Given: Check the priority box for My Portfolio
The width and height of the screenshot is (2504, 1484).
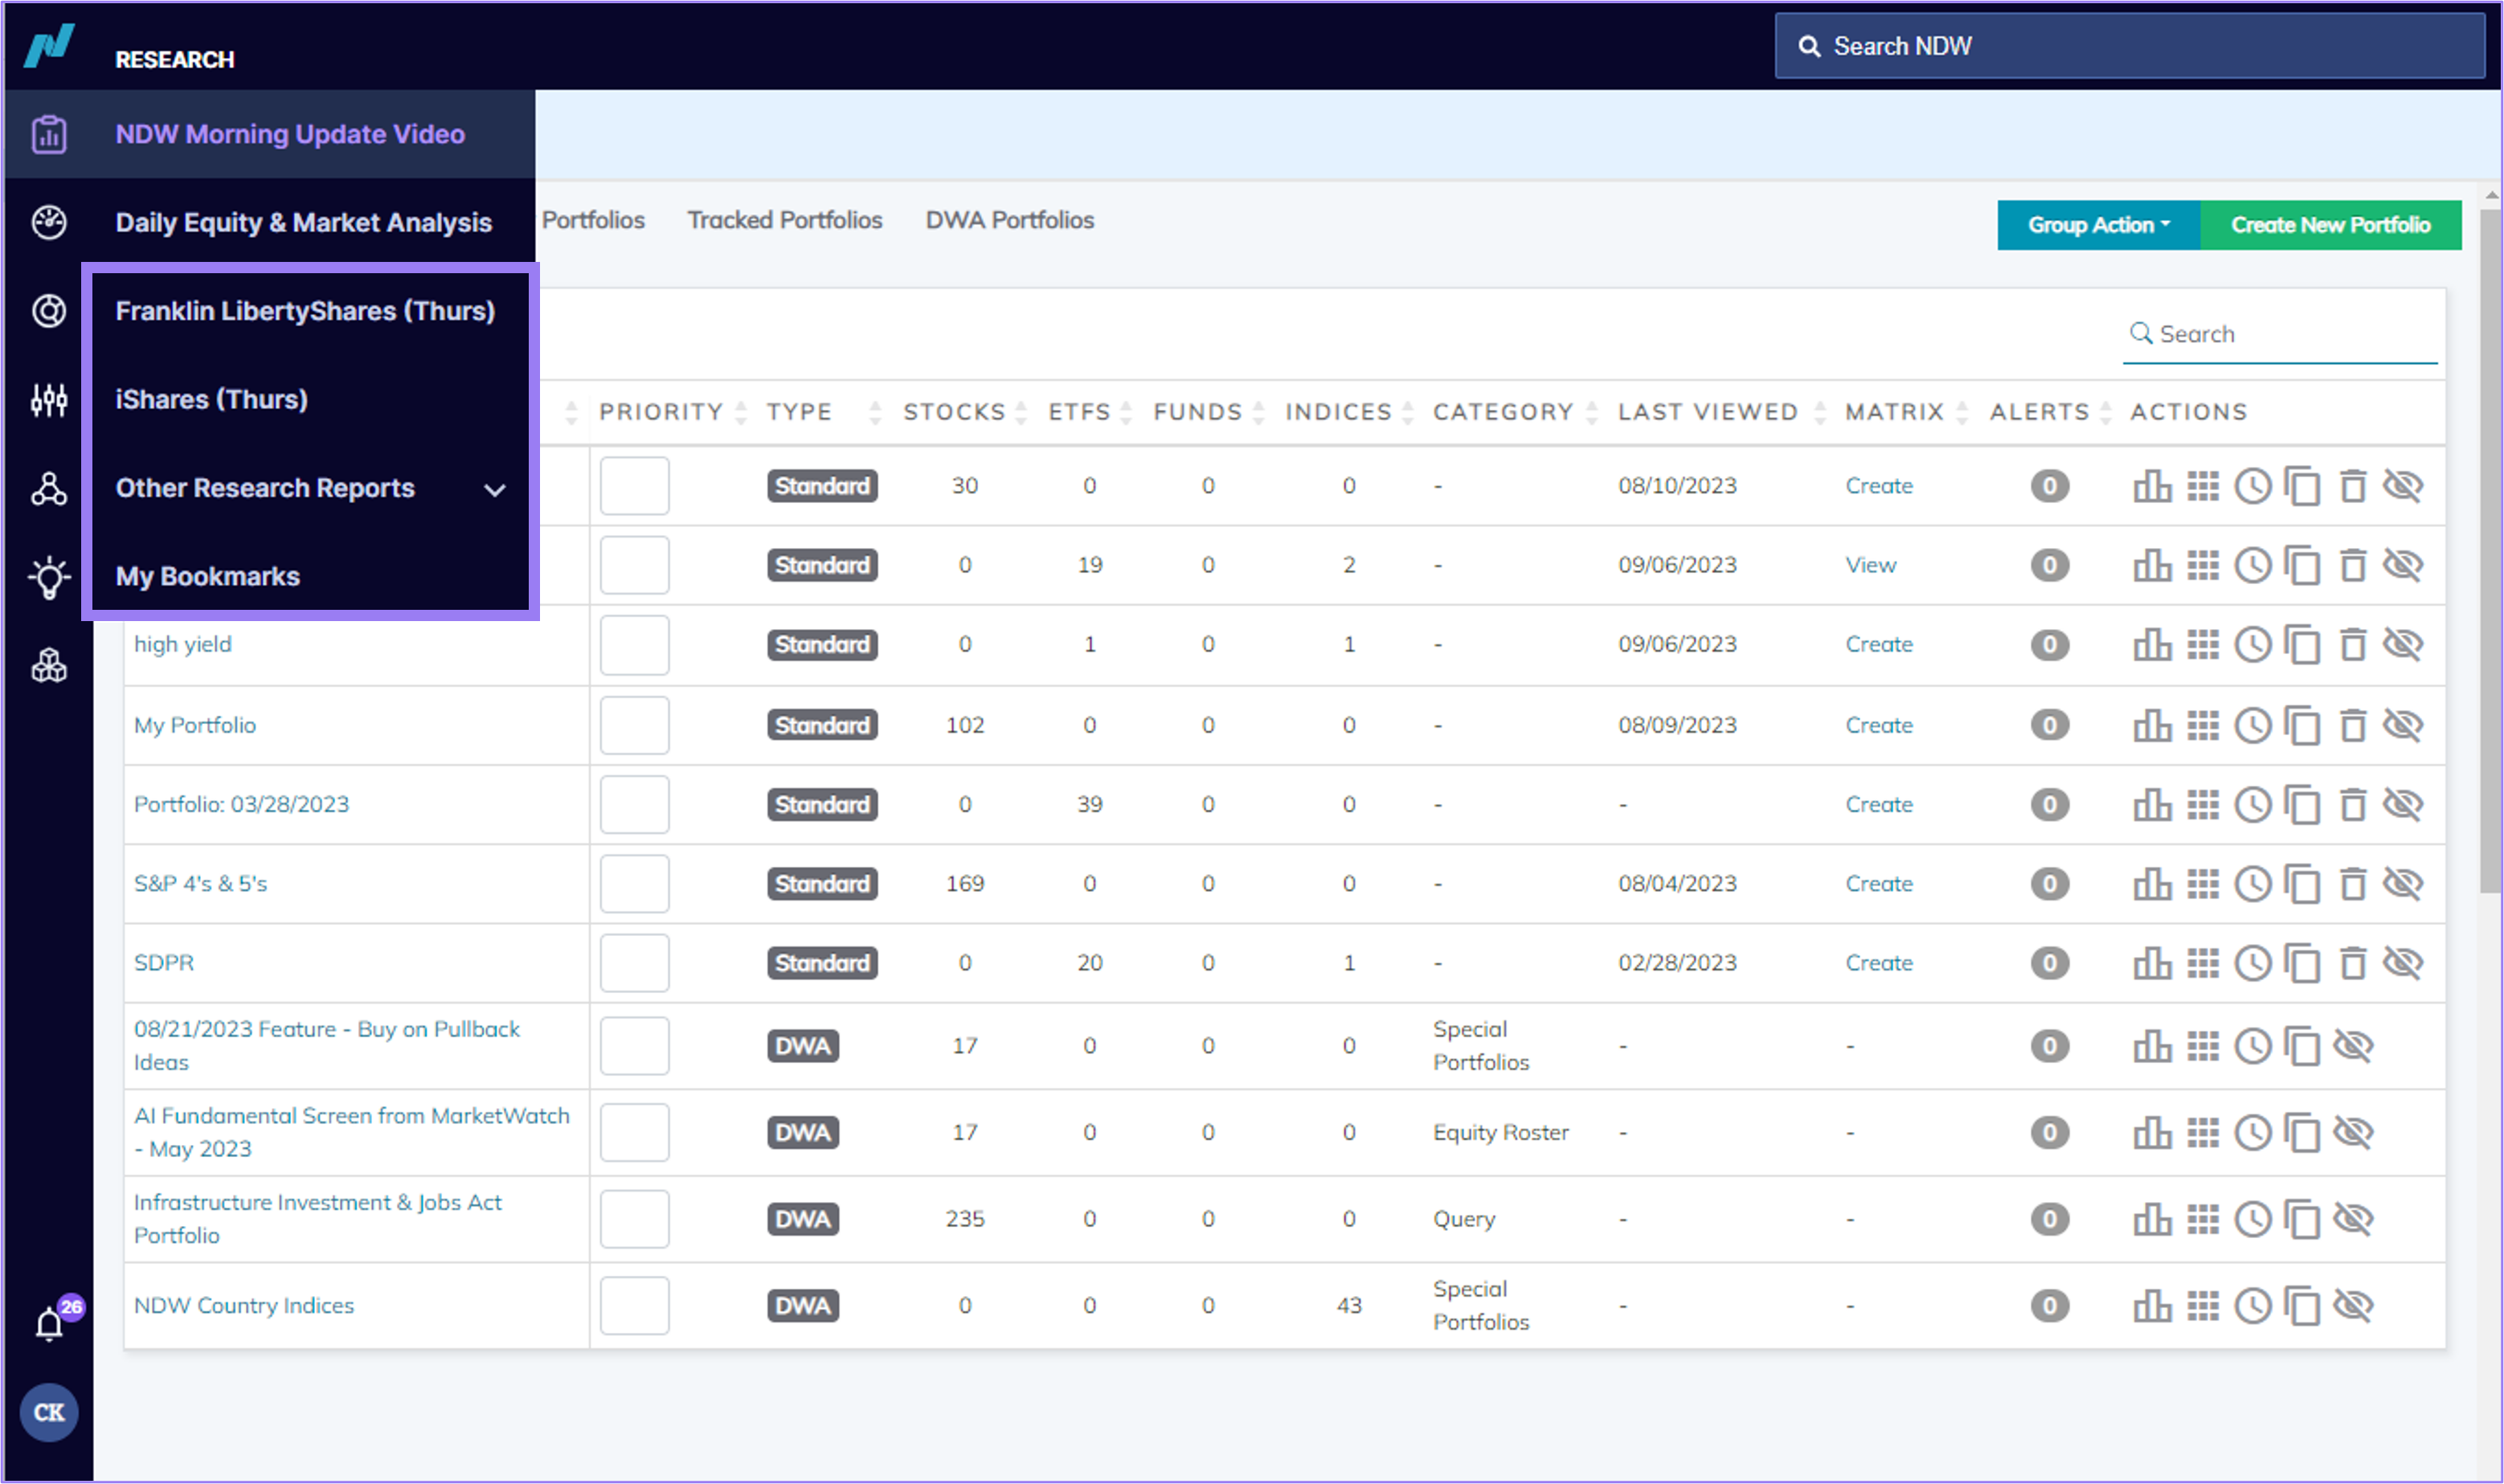Looking at the screenshot, I should pos(635,725).
